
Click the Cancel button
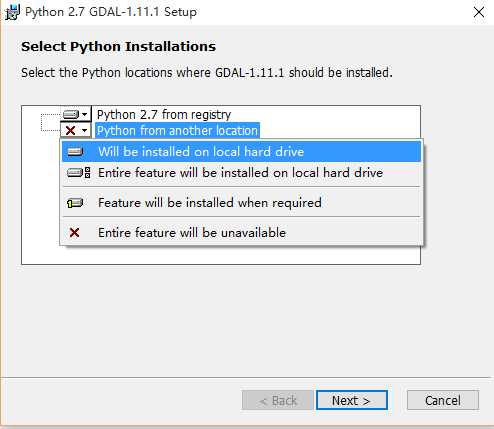coord(443,400)
